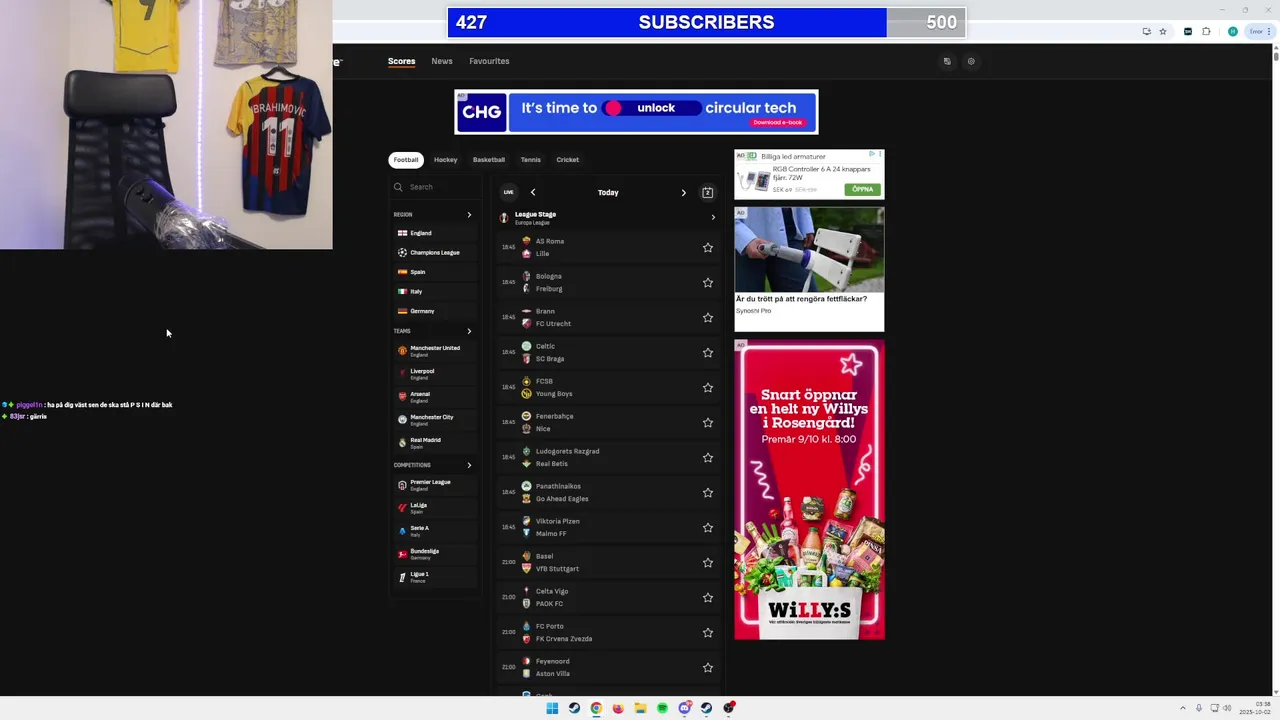This screenshot has width=1280, height=720.
Task: Select the Football sport tab
Action: (406, 160)
